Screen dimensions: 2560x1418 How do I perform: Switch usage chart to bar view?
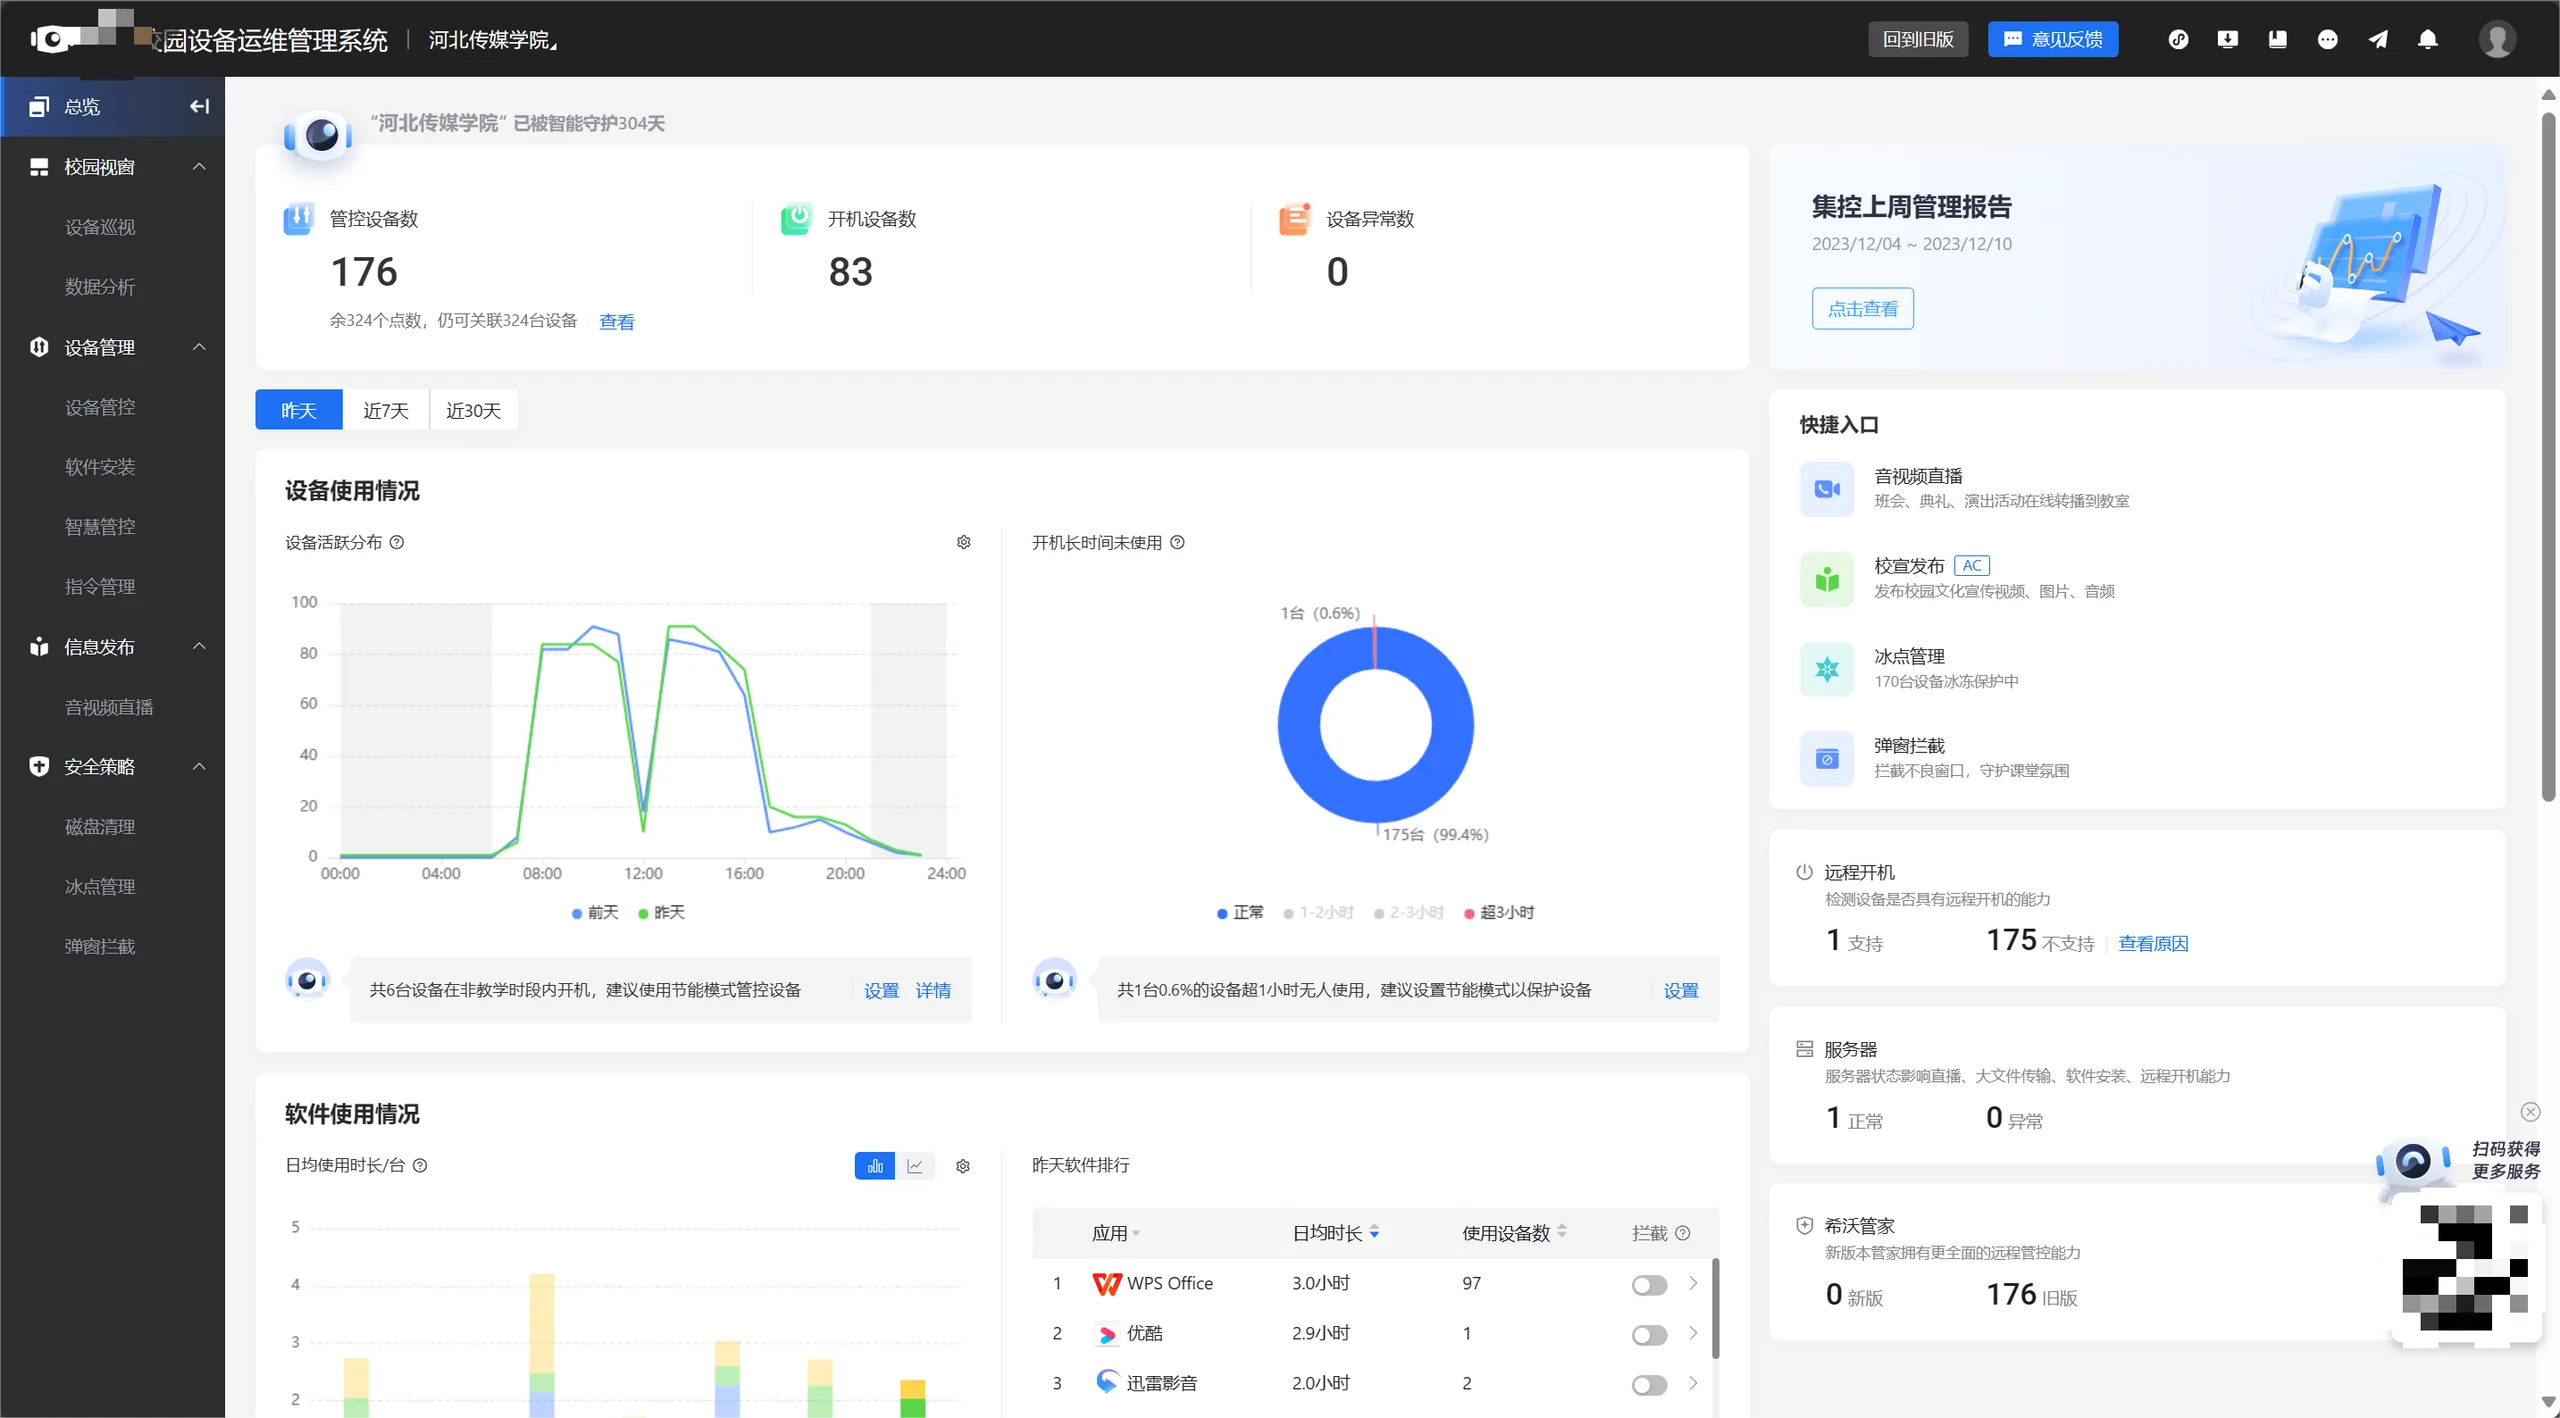(x=875, y=1166)
